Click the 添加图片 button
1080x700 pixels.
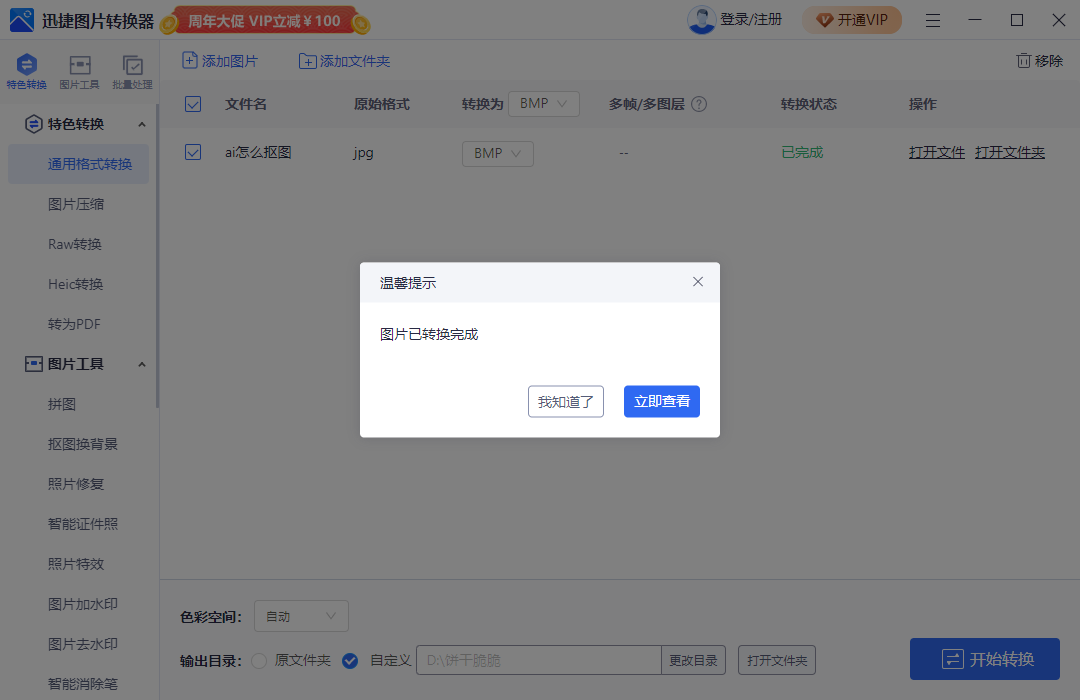(220, 61)
